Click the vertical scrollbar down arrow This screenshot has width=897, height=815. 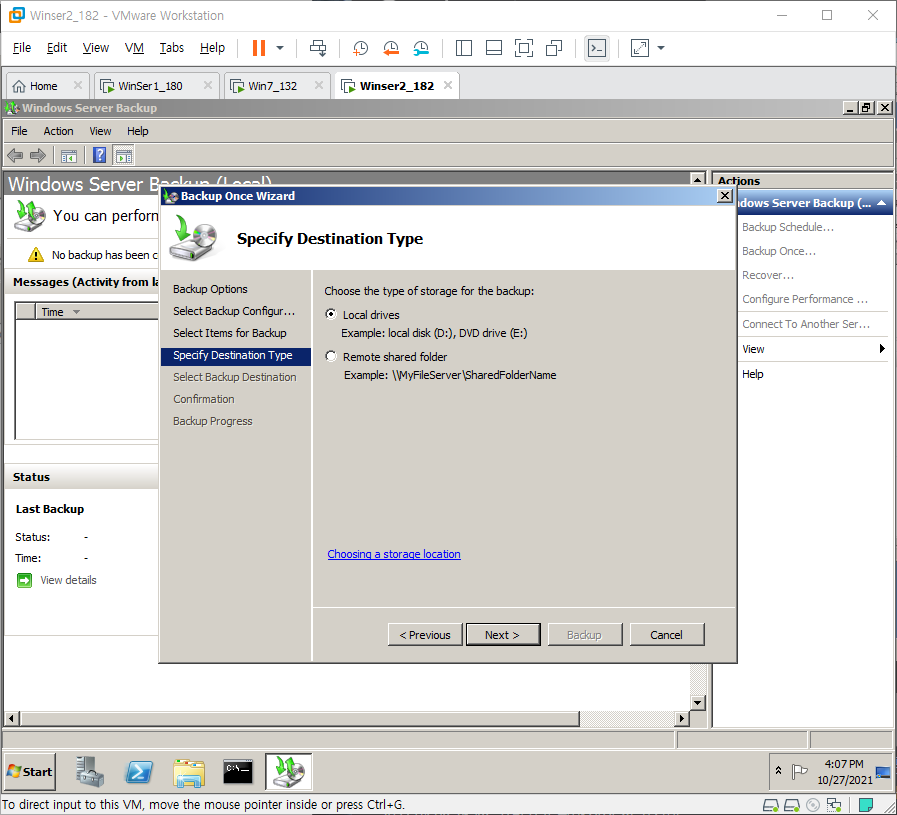698,702
